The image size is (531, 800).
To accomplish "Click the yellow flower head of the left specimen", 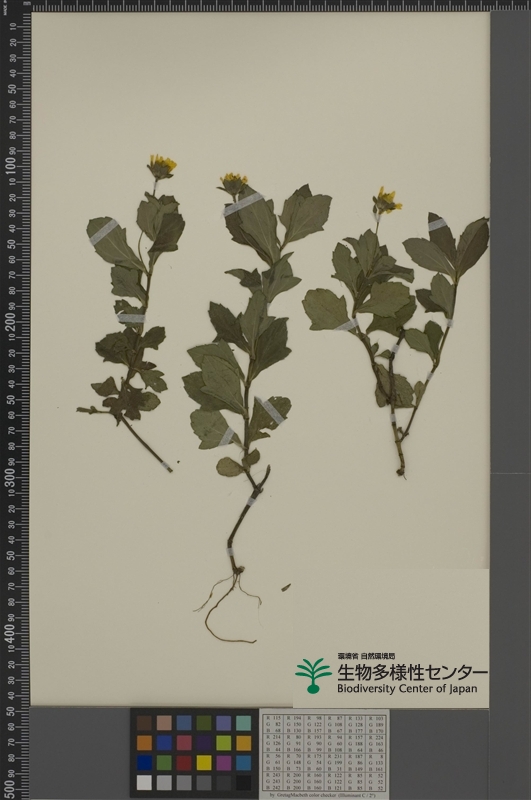I will (x=162, y=167).
